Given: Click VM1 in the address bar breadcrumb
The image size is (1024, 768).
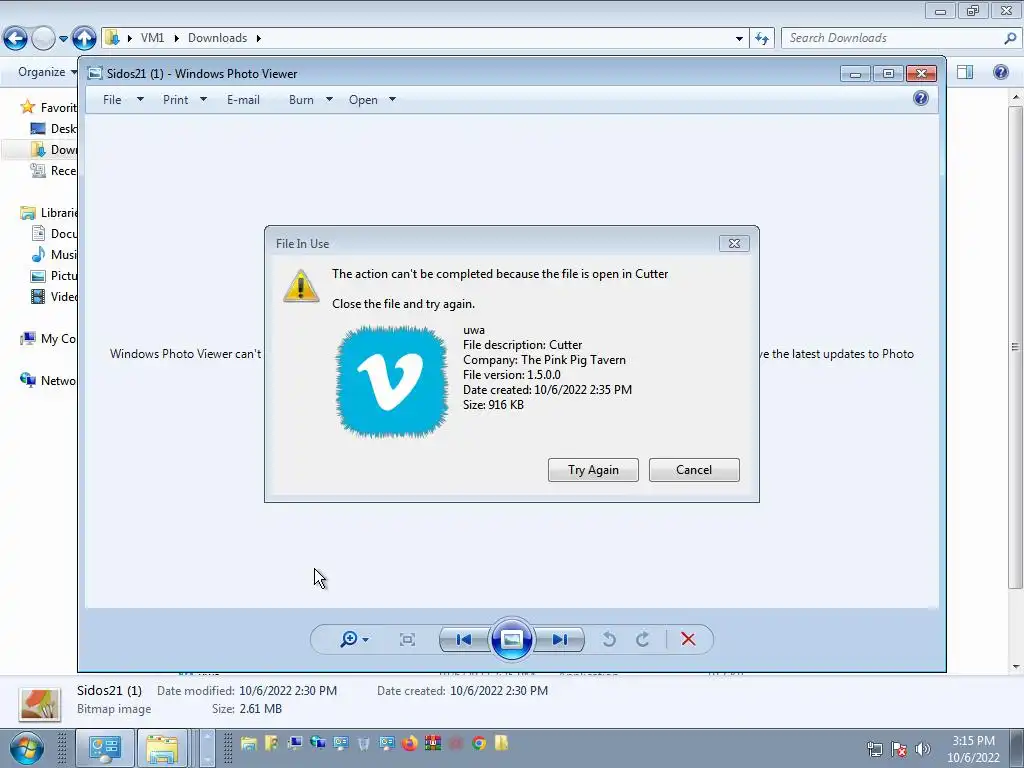Looking at the screenshot, I should point(152,38).
